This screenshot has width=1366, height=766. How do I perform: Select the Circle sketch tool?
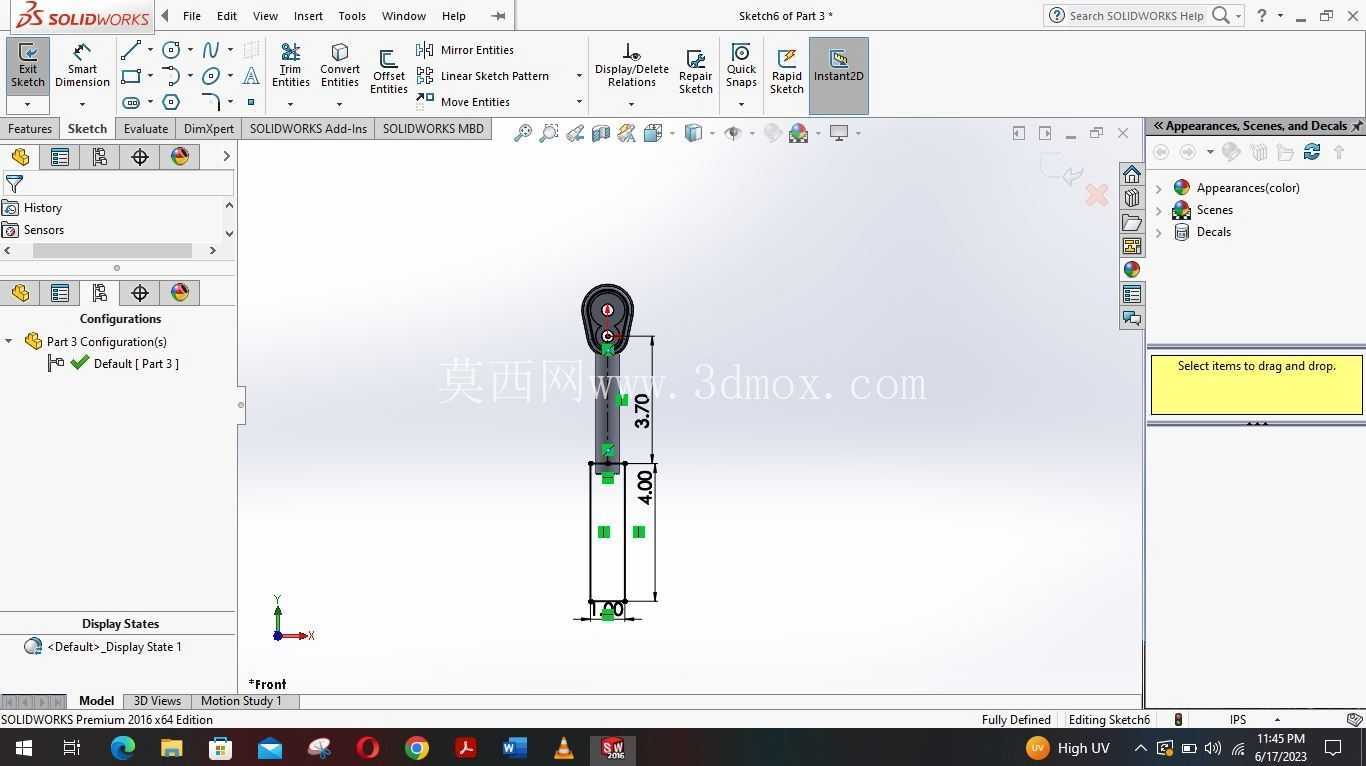tap(171, 50)
